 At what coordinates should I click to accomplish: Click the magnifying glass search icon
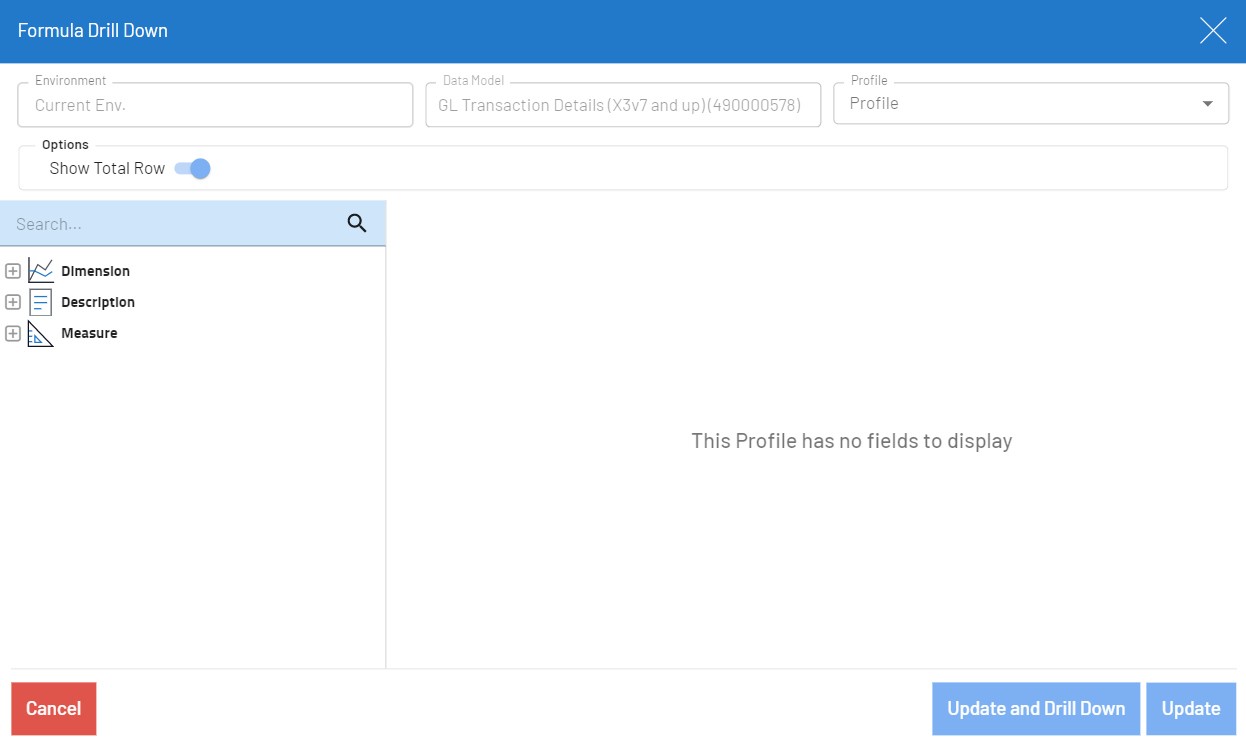(357, 223)
